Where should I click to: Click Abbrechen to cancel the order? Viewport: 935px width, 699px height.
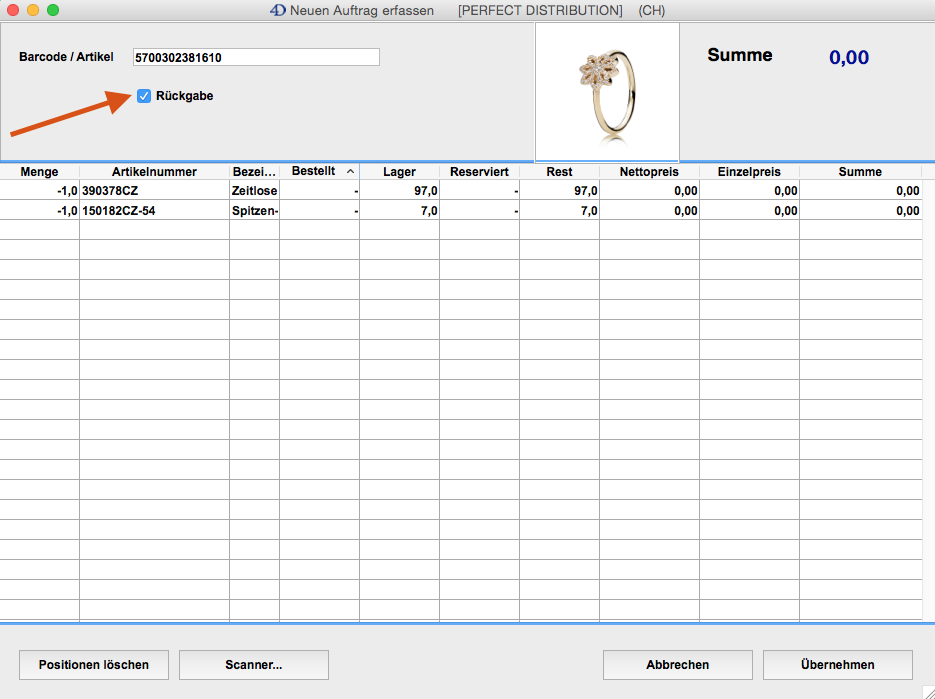point(677,664)
